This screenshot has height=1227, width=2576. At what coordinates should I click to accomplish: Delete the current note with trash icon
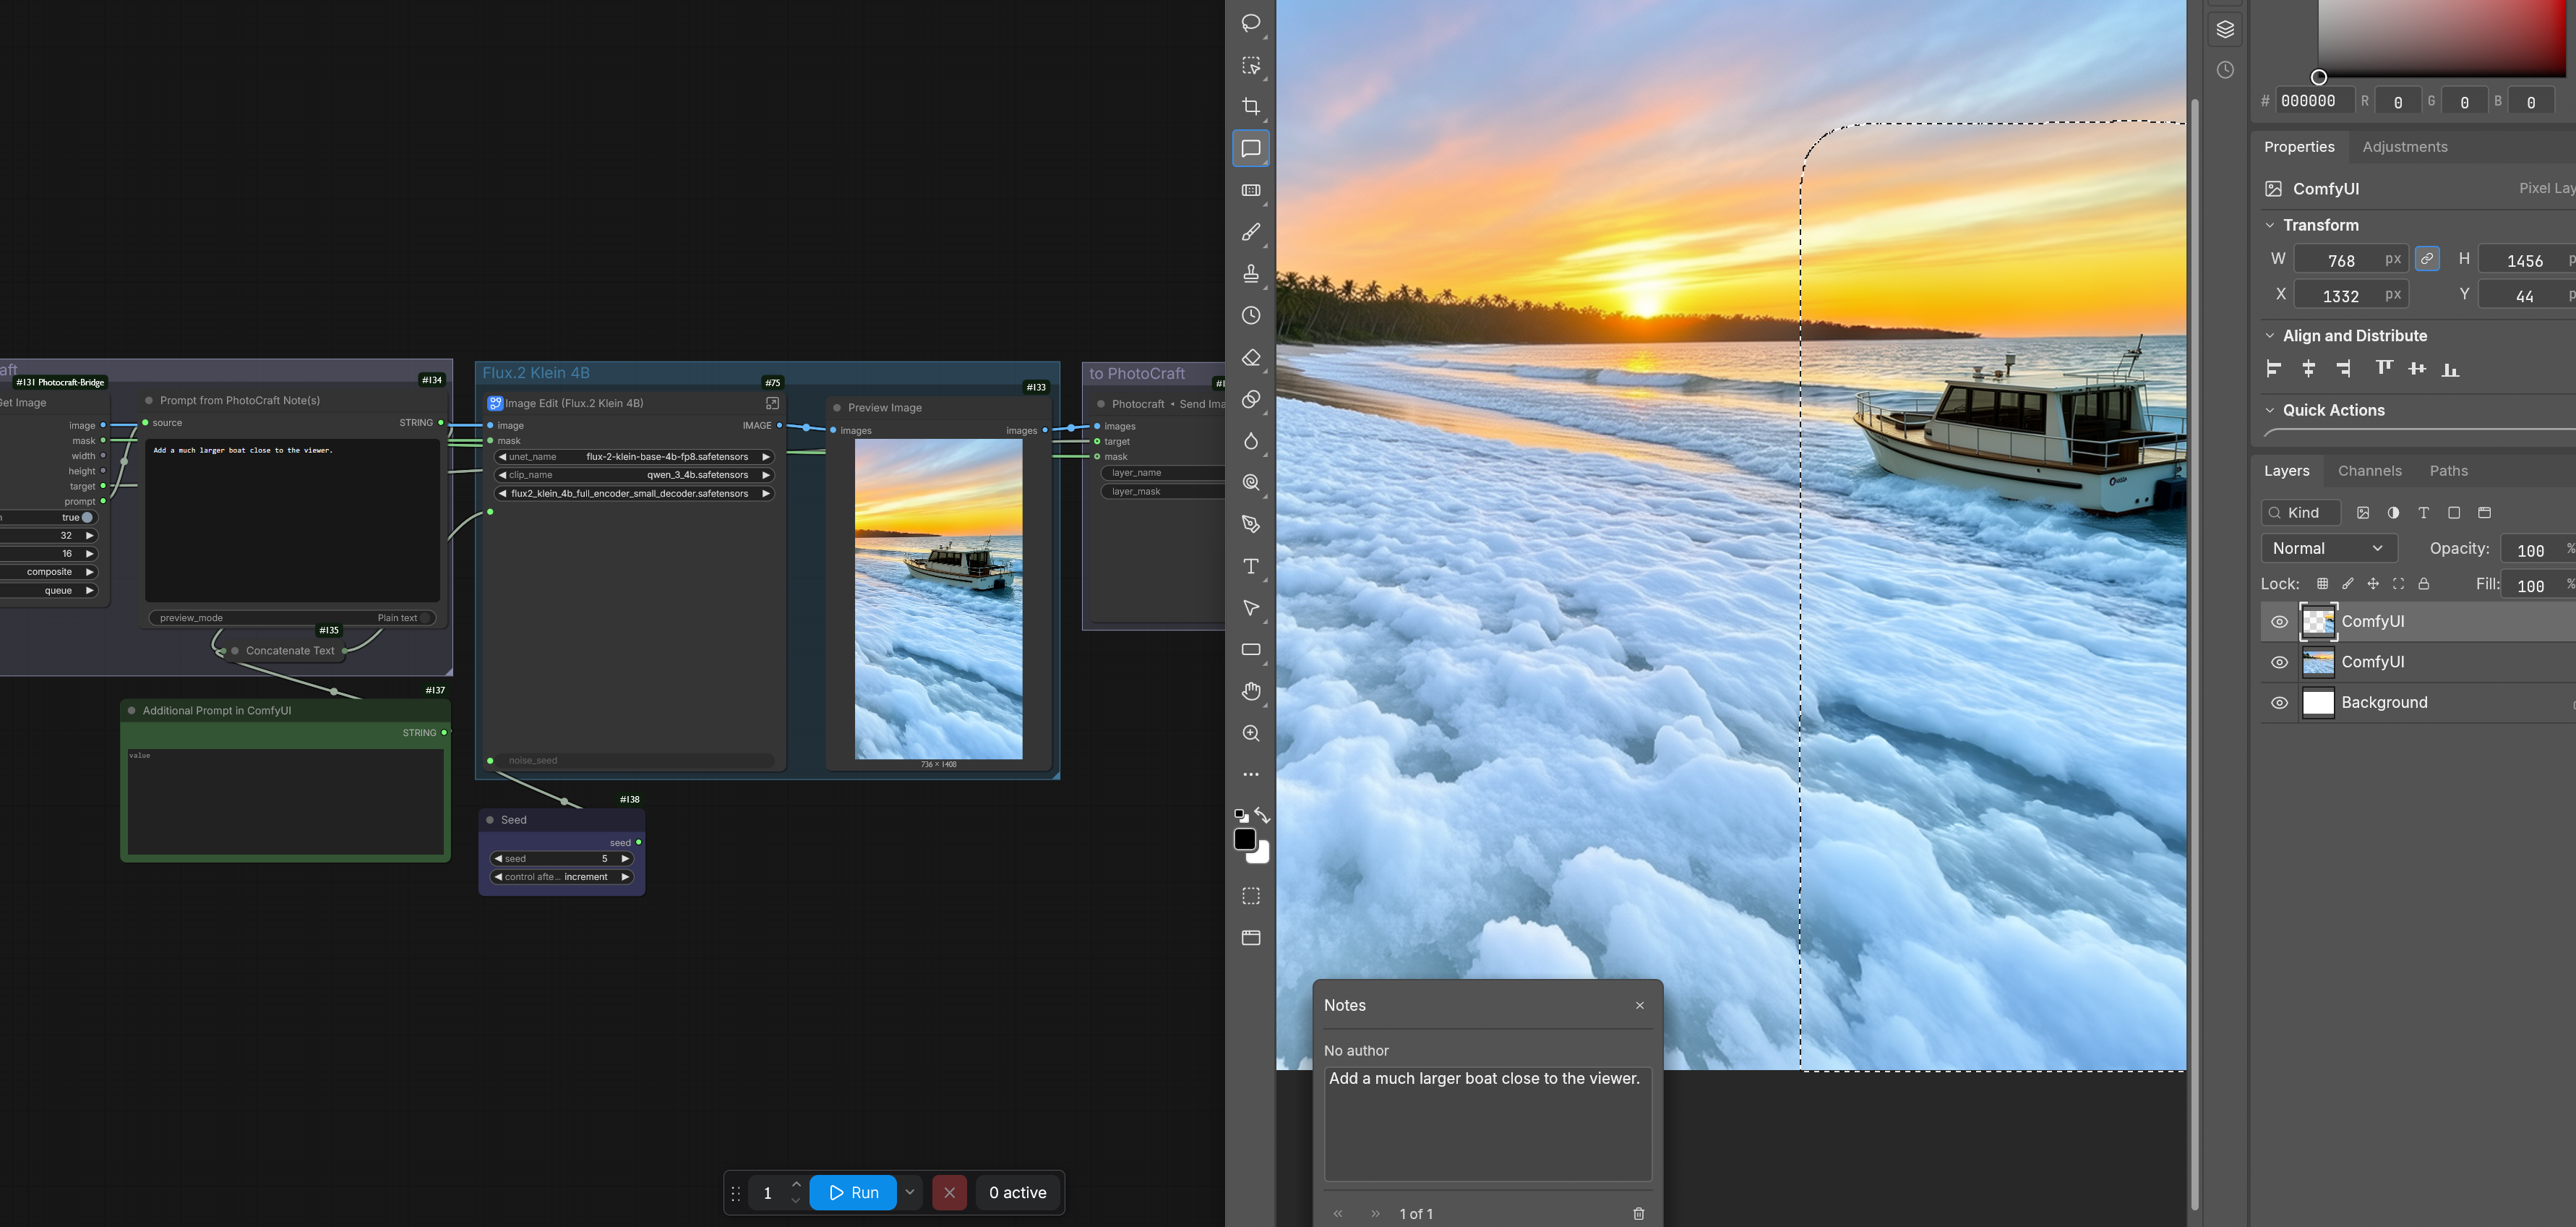1638,1213
